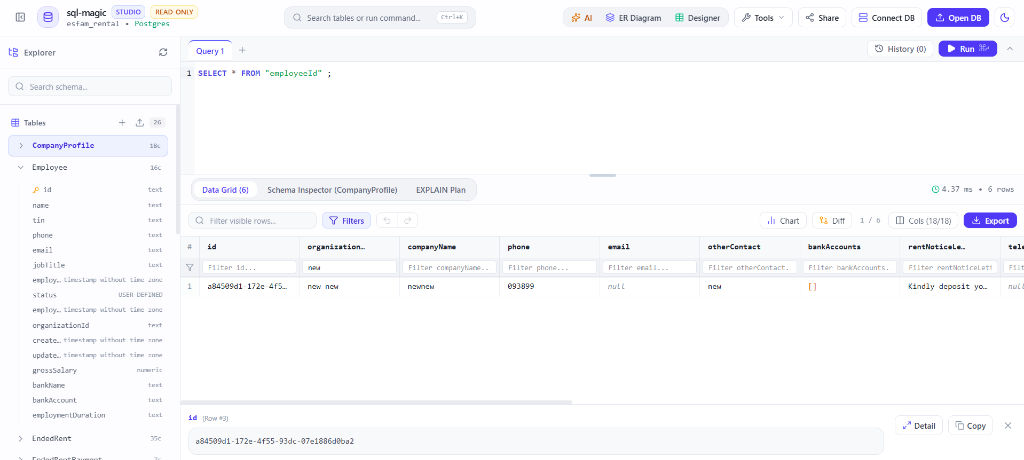Click the Filter id input

point(249,267)
